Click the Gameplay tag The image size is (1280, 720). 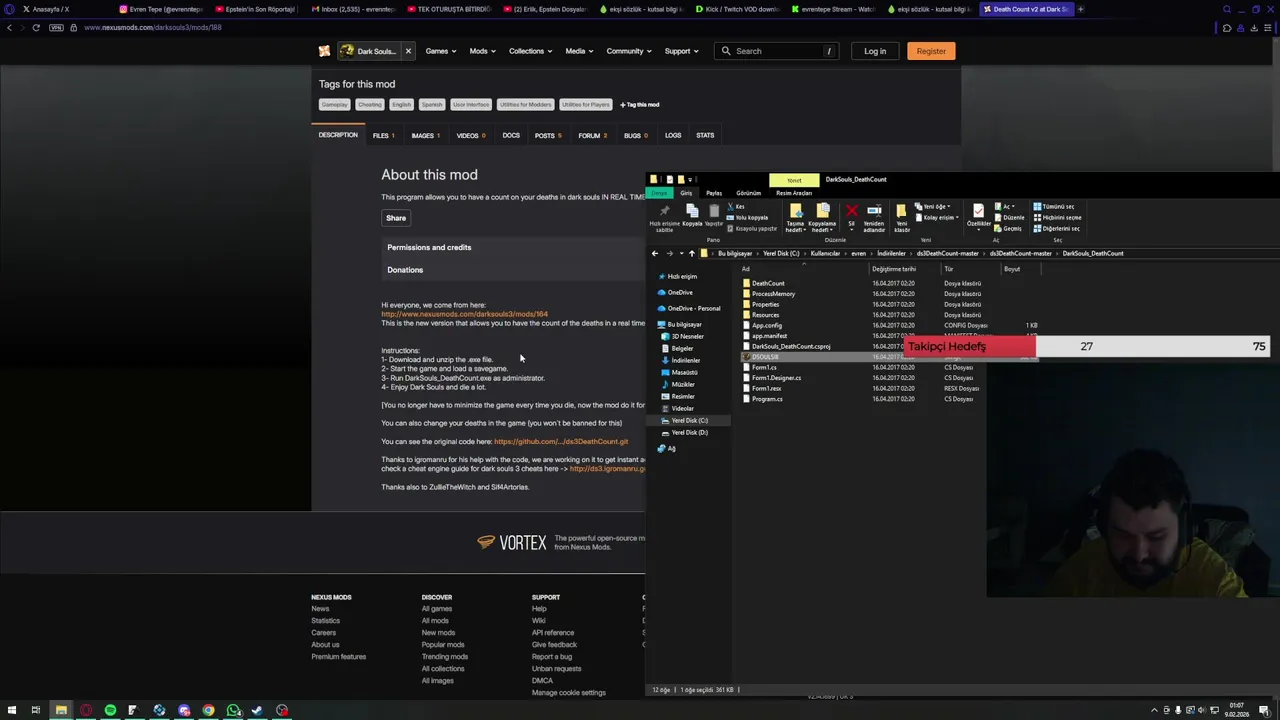click(x=334, y=104)
